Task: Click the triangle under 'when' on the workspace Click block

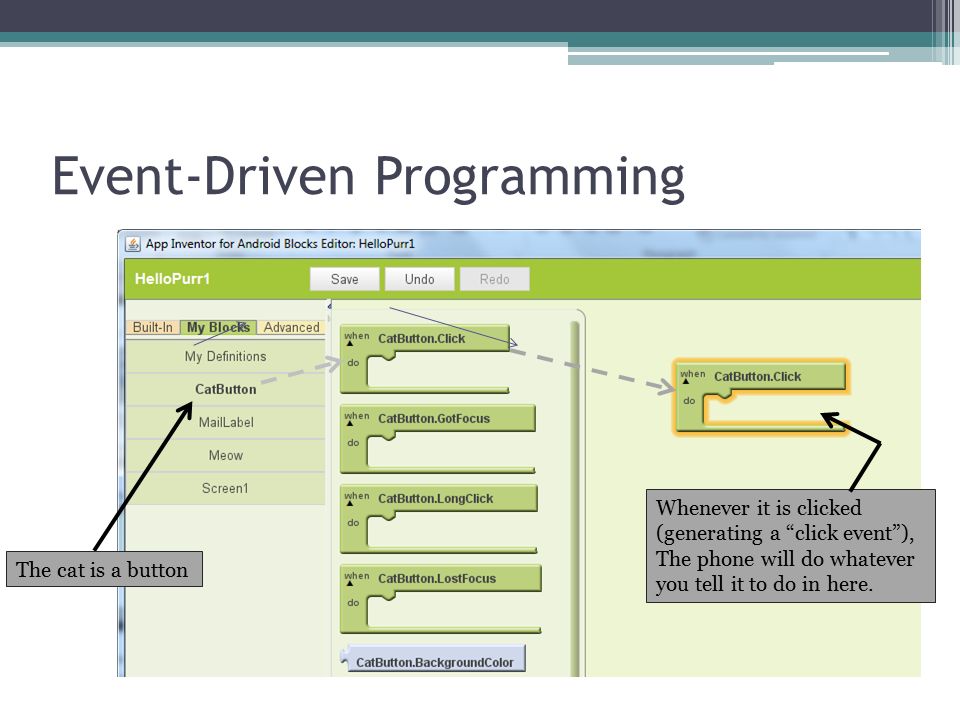Action: coord(686,381)
